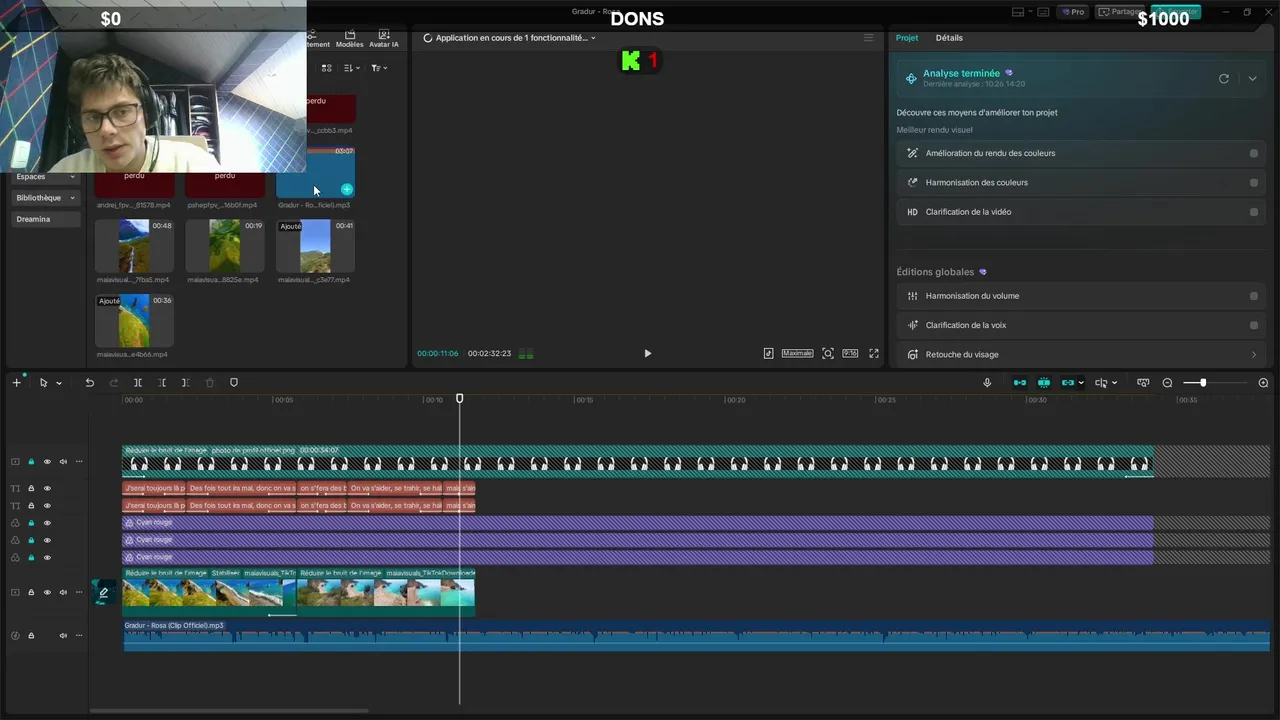Open keyboard shortcuts icon in title bar

pyautogui.click(x=1043, y=12)
